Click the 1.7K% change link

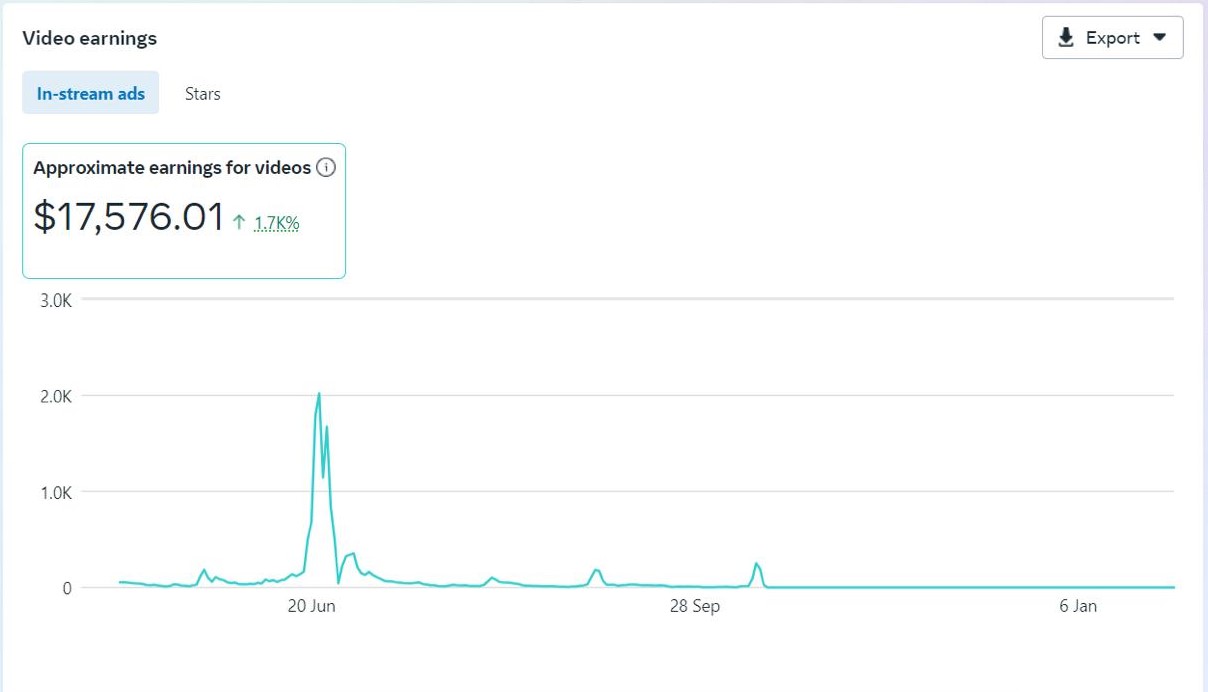[x=276, y=223]
